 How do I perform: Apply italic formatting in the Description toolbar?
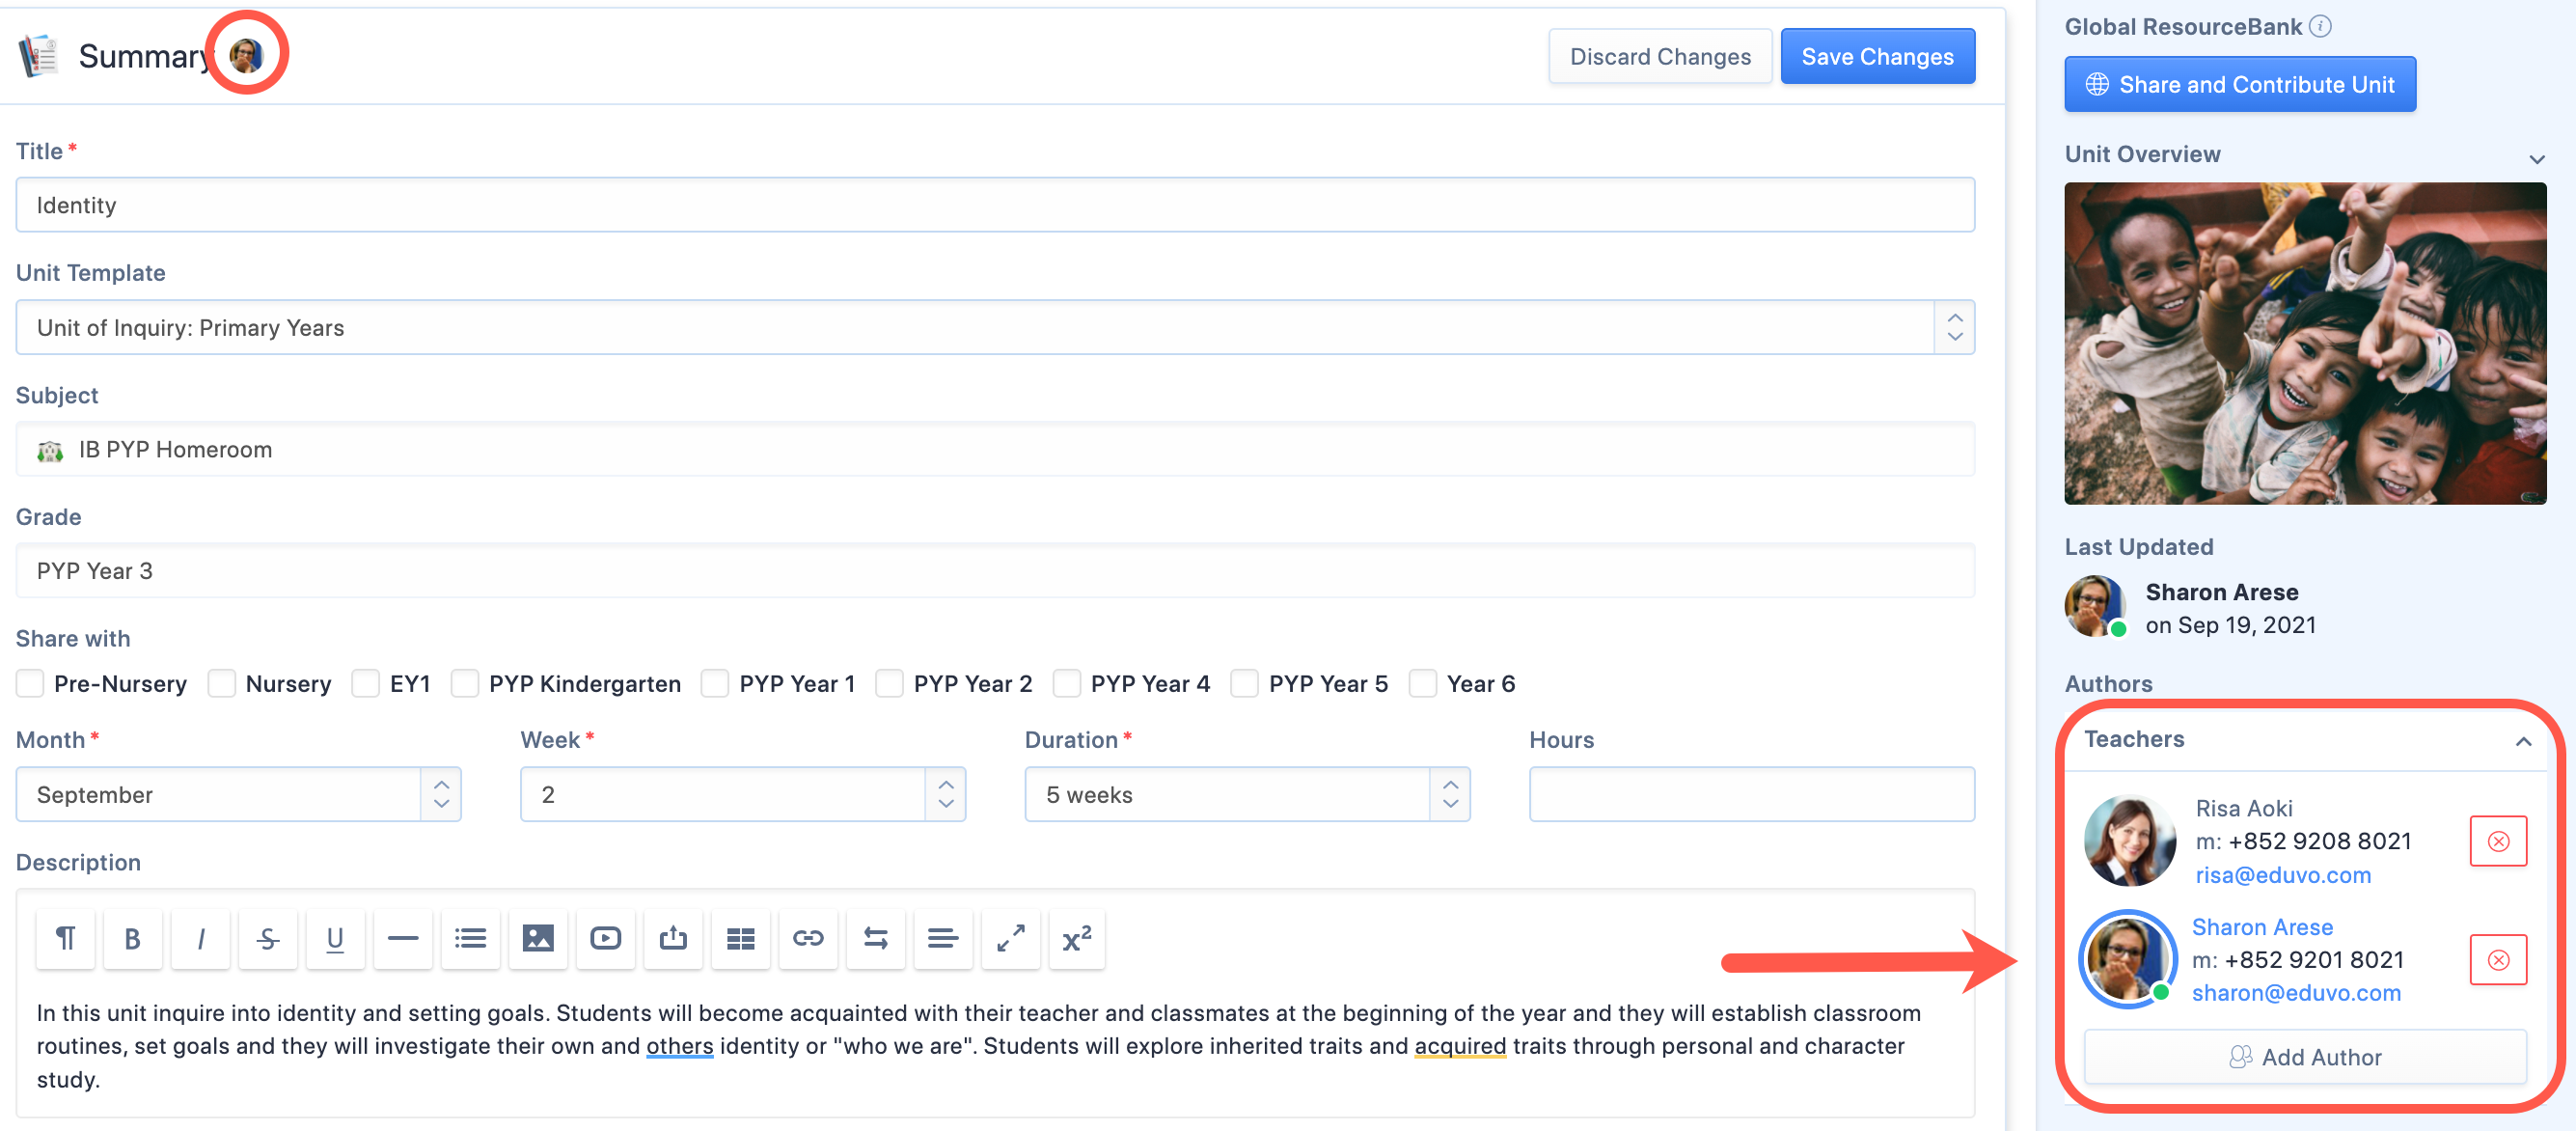tap(200, 938)
